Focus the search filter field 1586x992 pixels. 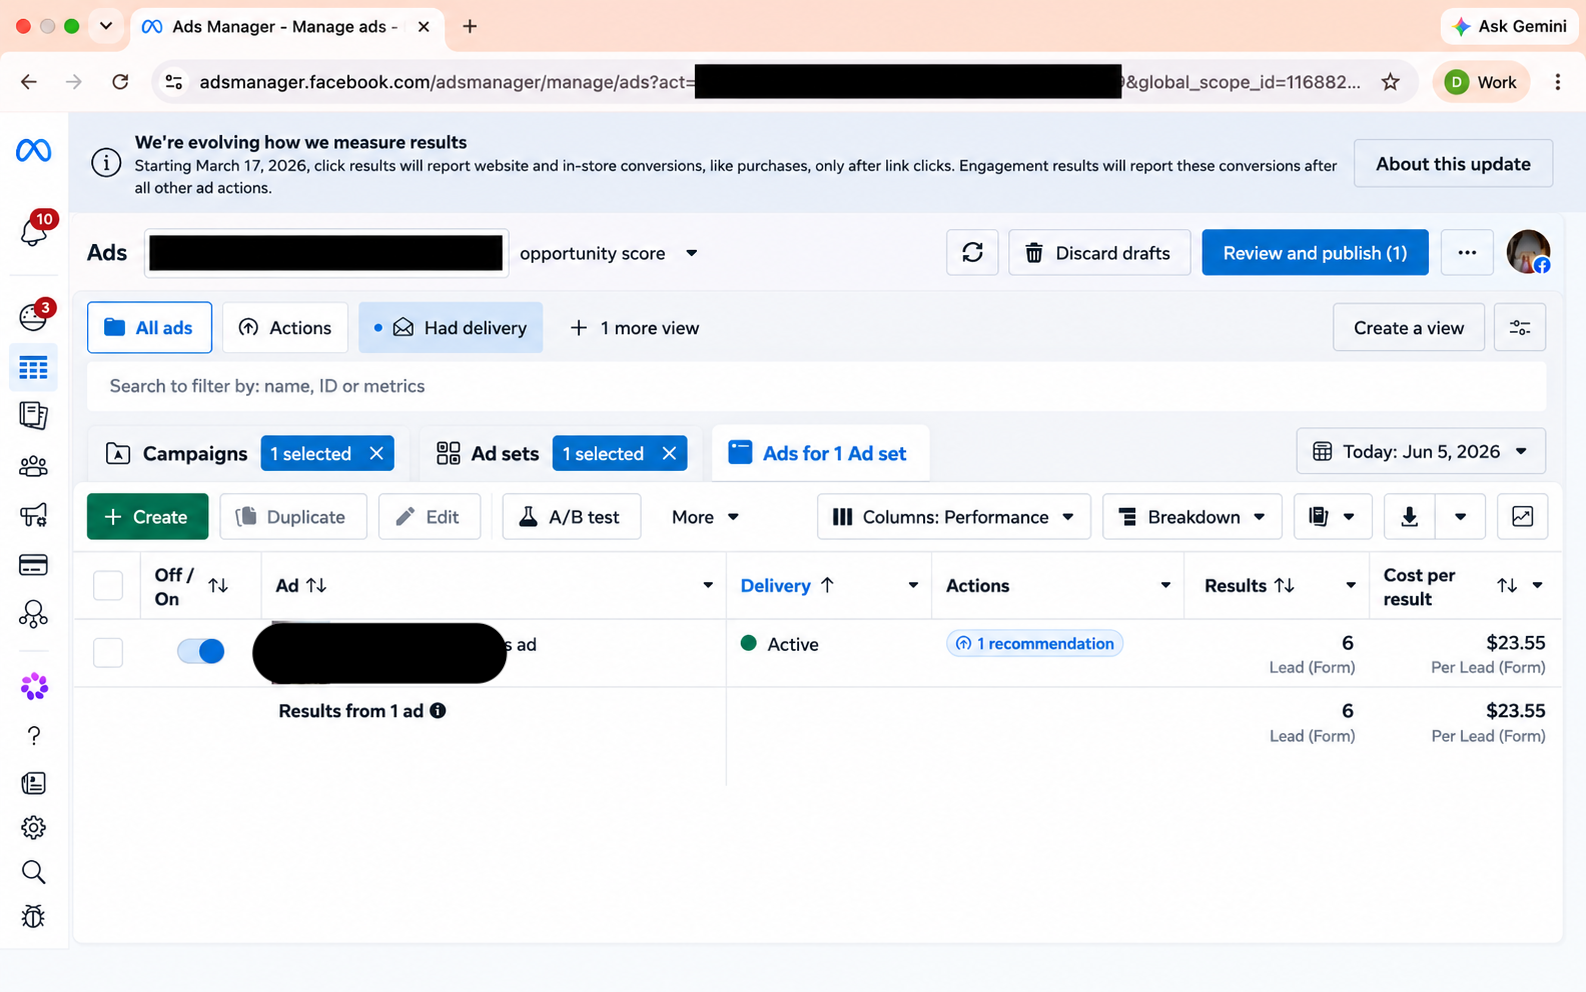(x=816, y=386)
